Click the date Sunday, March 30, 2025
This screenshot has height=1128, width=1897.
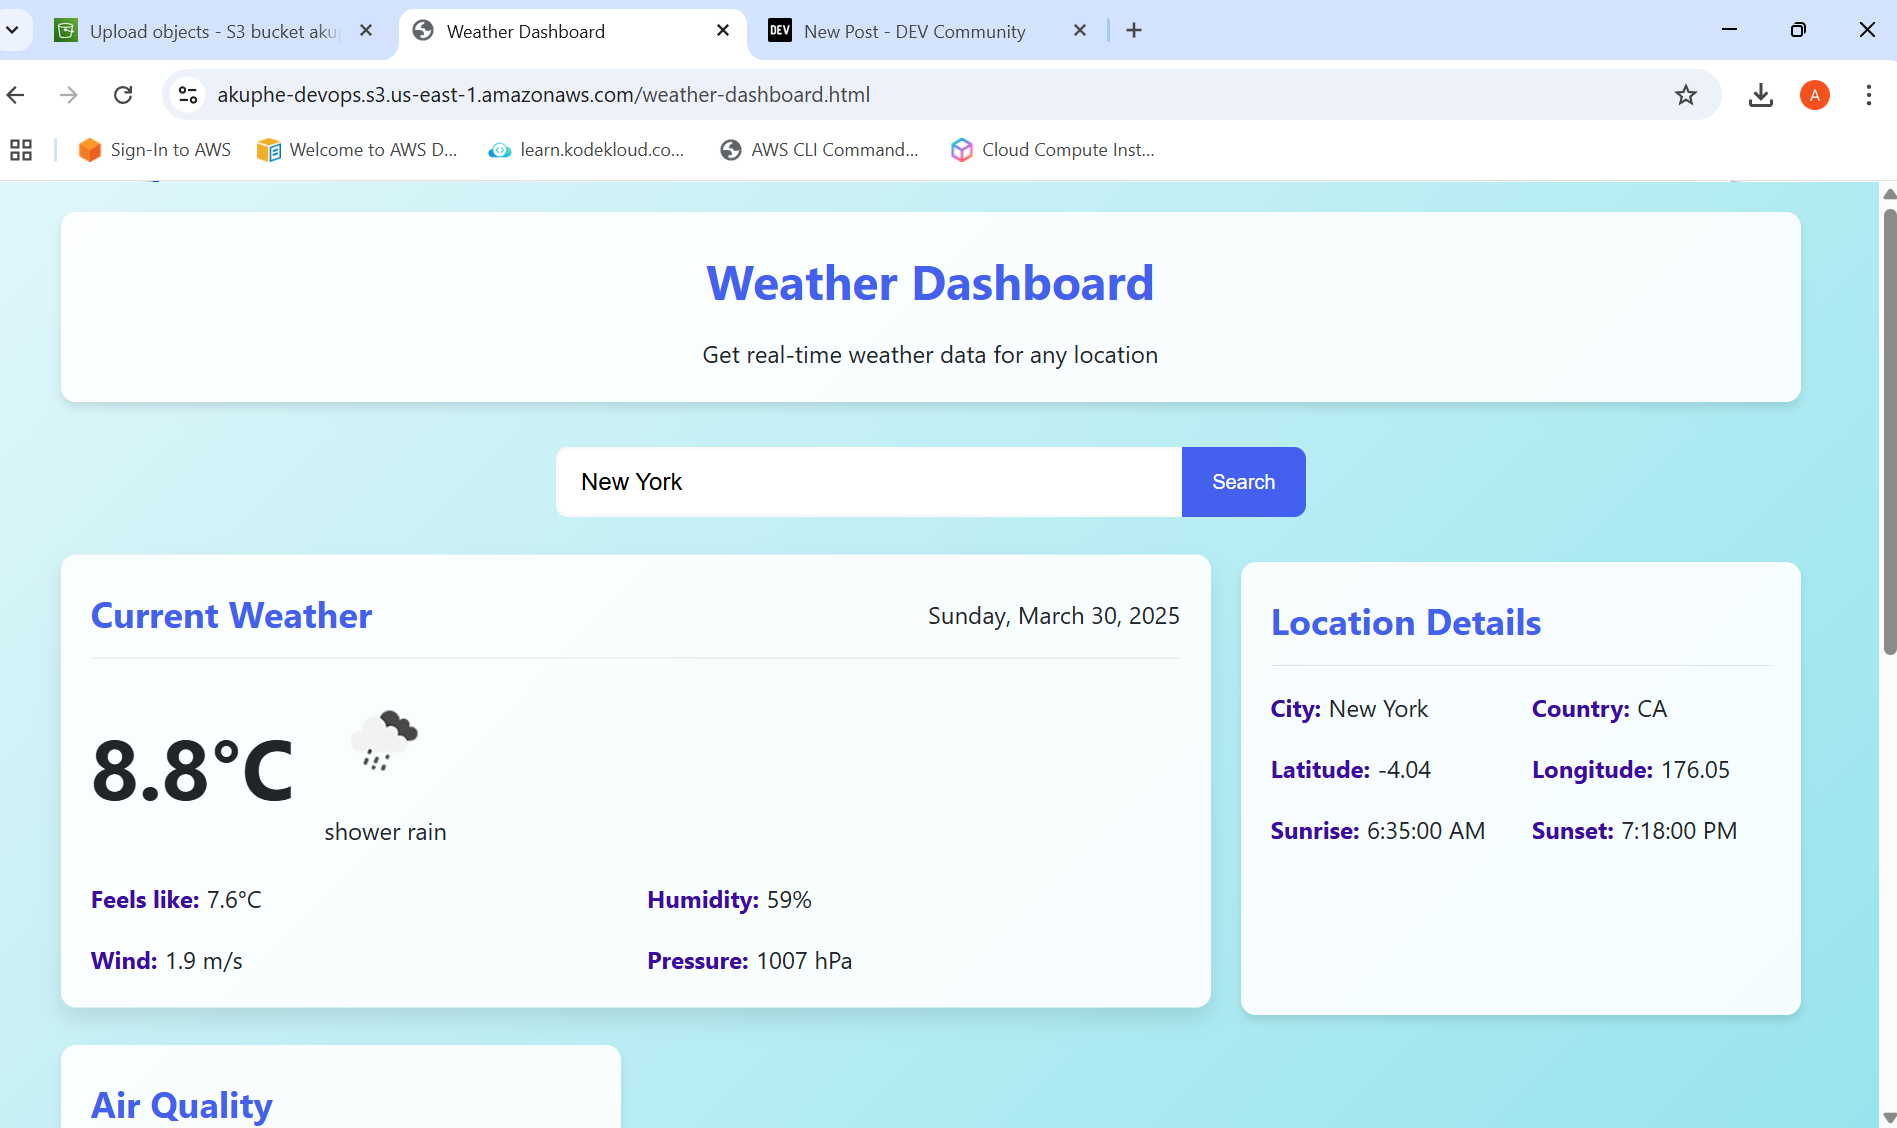click(x=1054, y=616)
